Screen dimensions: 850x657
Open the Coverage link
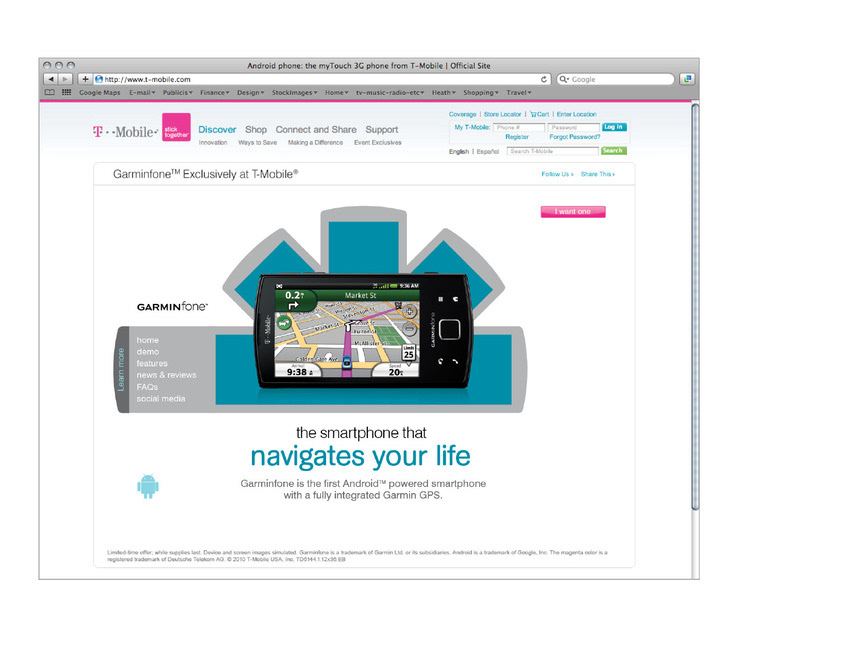point(462,114)
